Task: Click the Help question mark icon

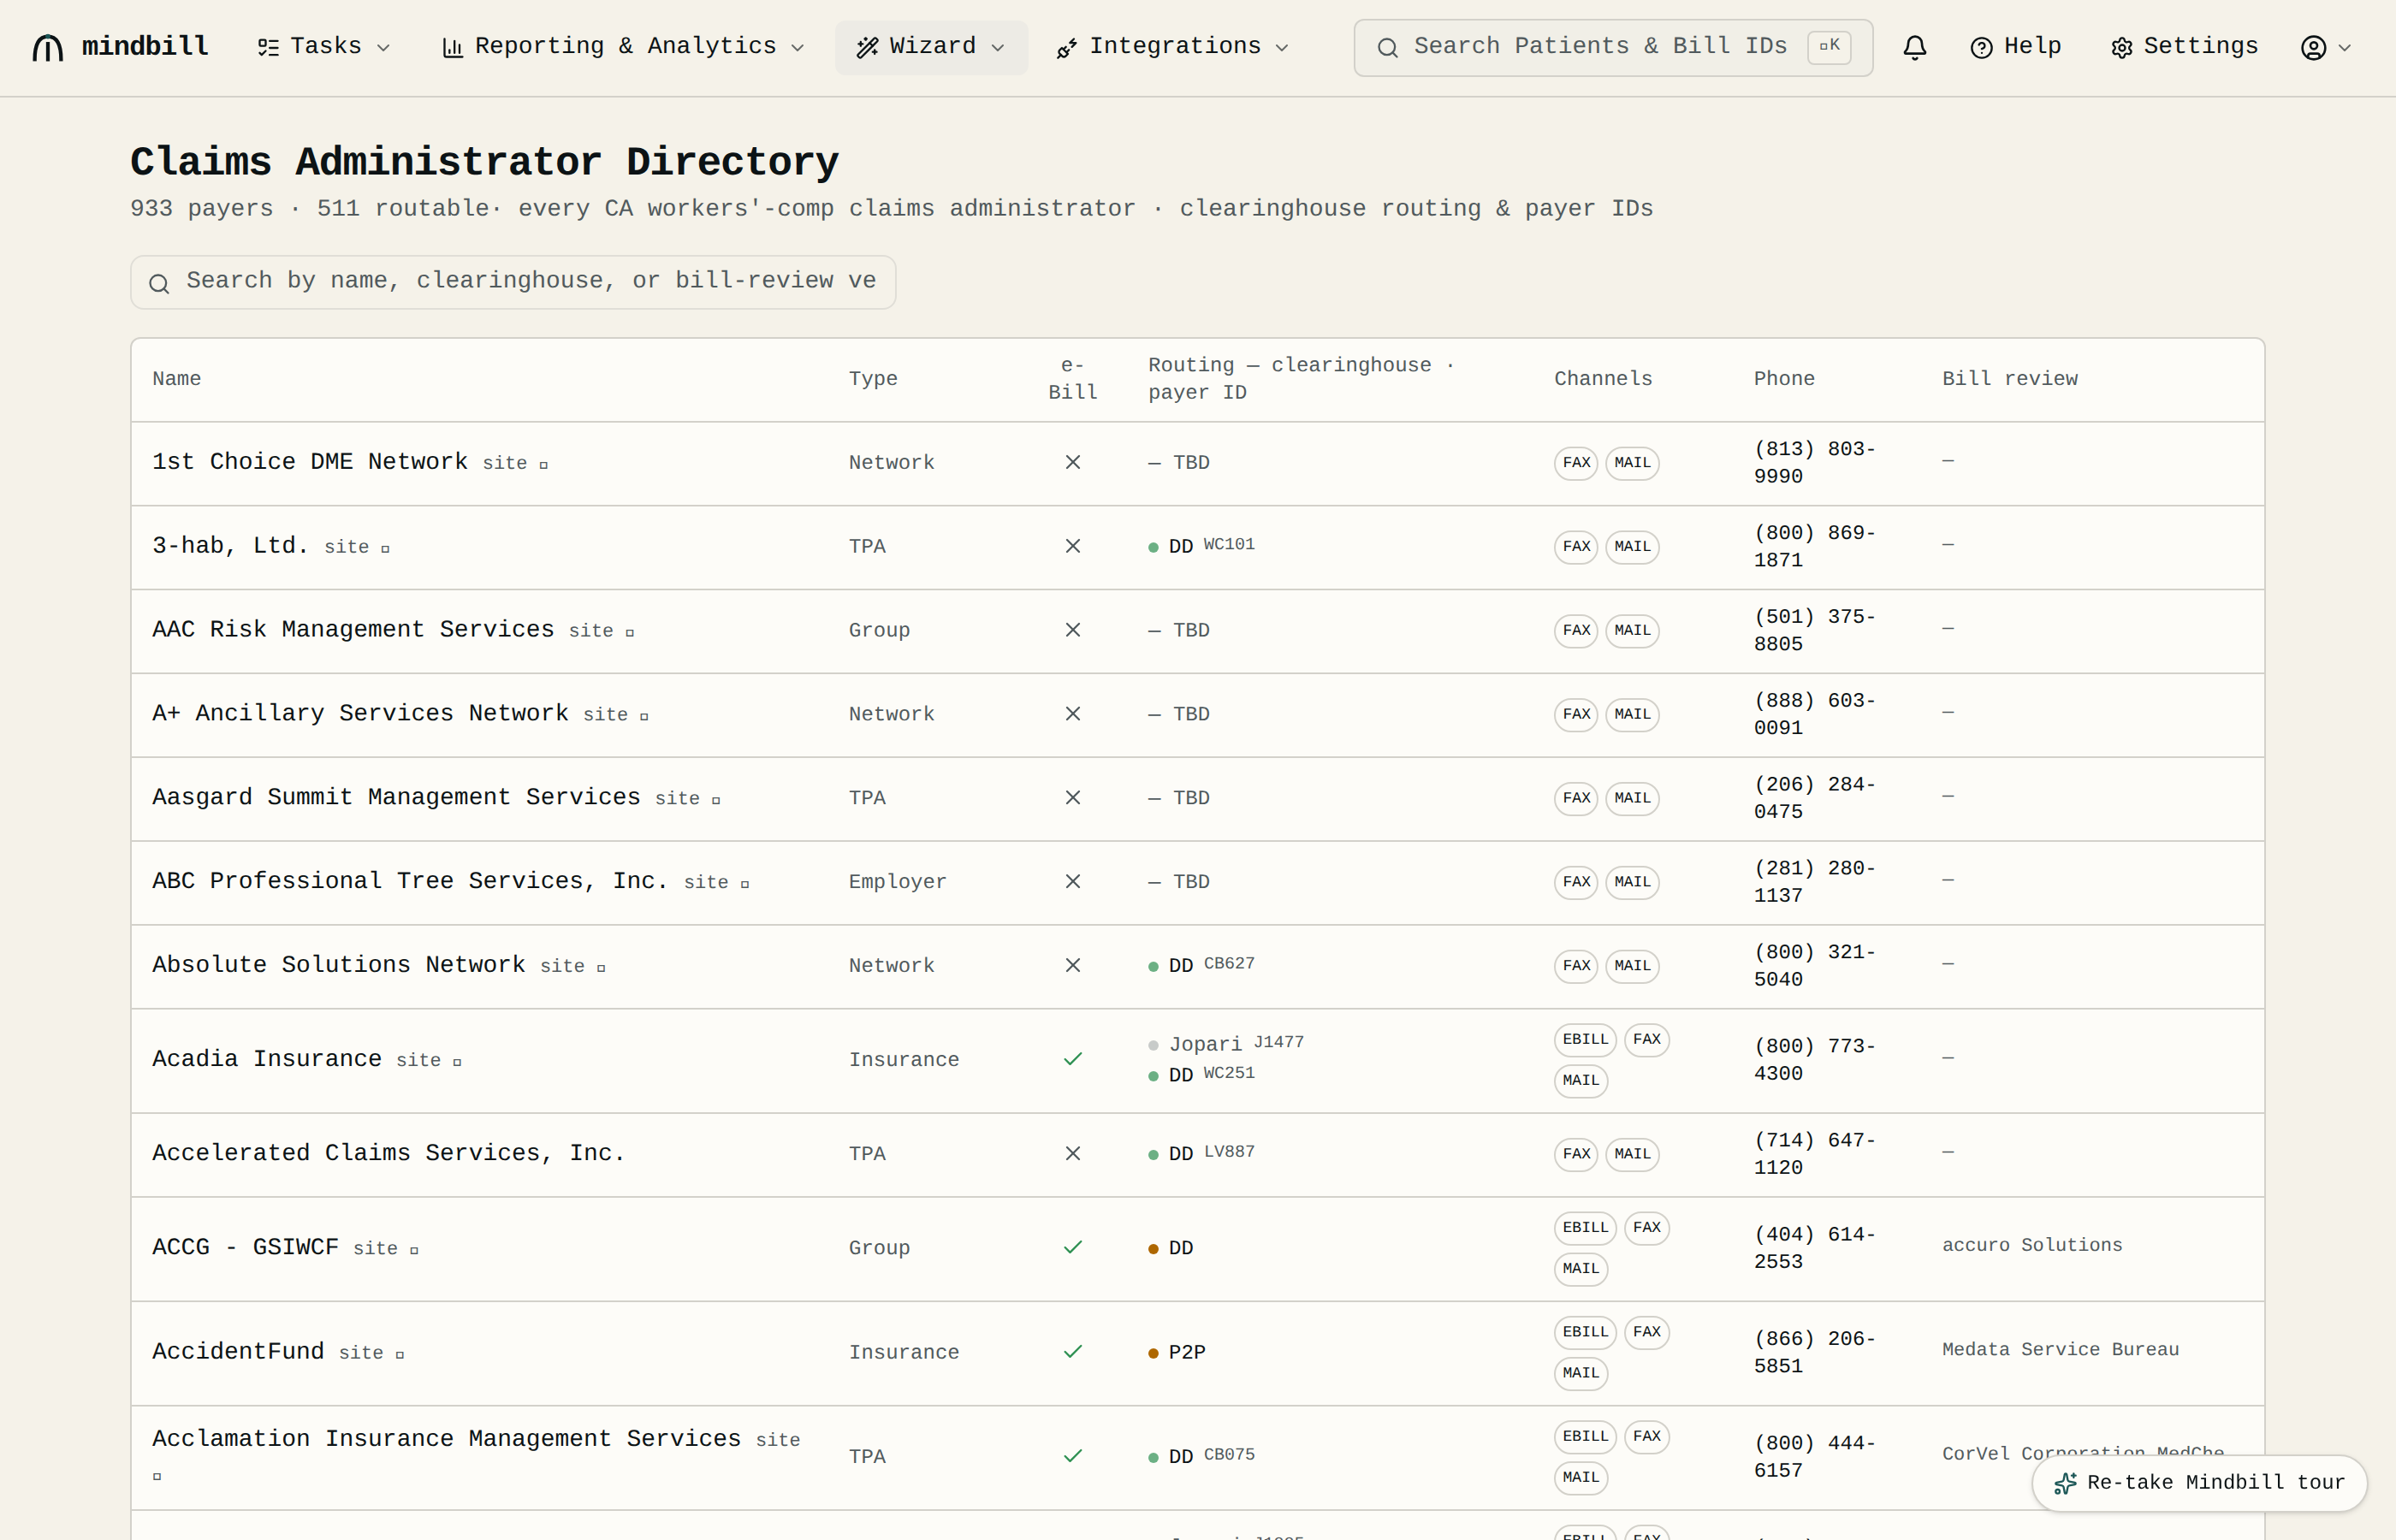Action: [1981, 48]
